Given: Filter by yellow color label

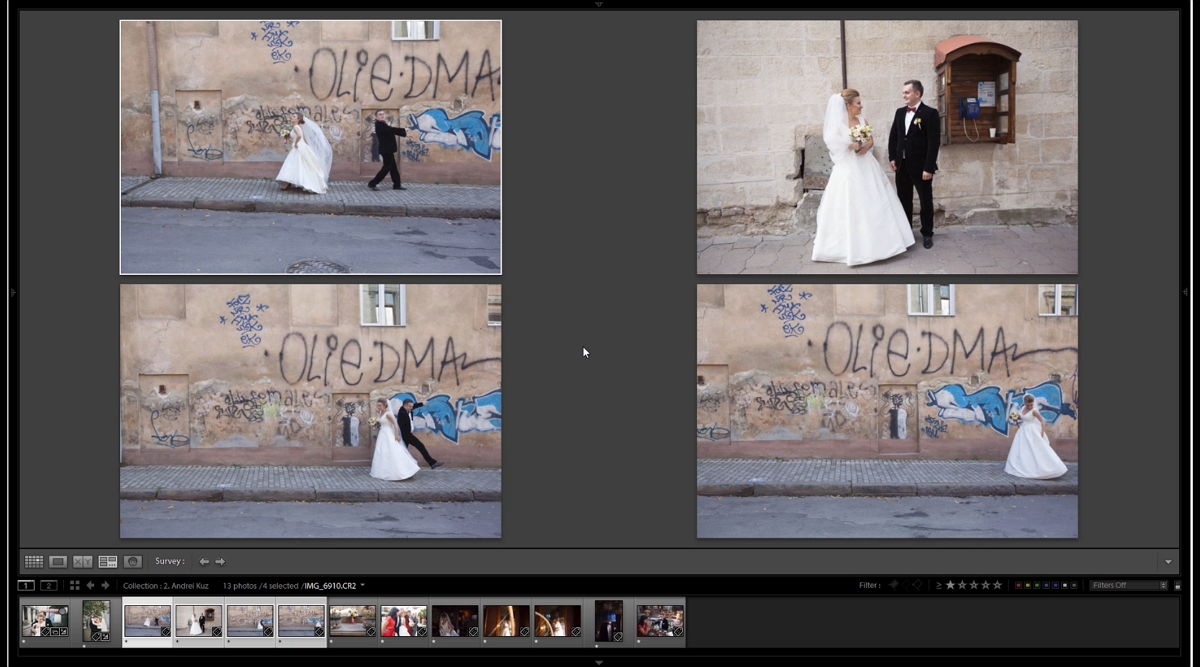Looking at the screenshot, I should point(1026,585).
